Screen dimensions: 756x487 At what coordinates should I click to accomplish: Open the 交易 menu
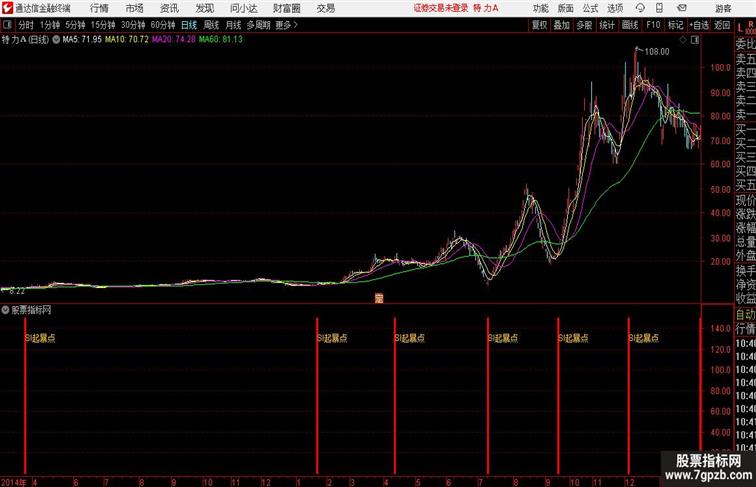[325, 8]
